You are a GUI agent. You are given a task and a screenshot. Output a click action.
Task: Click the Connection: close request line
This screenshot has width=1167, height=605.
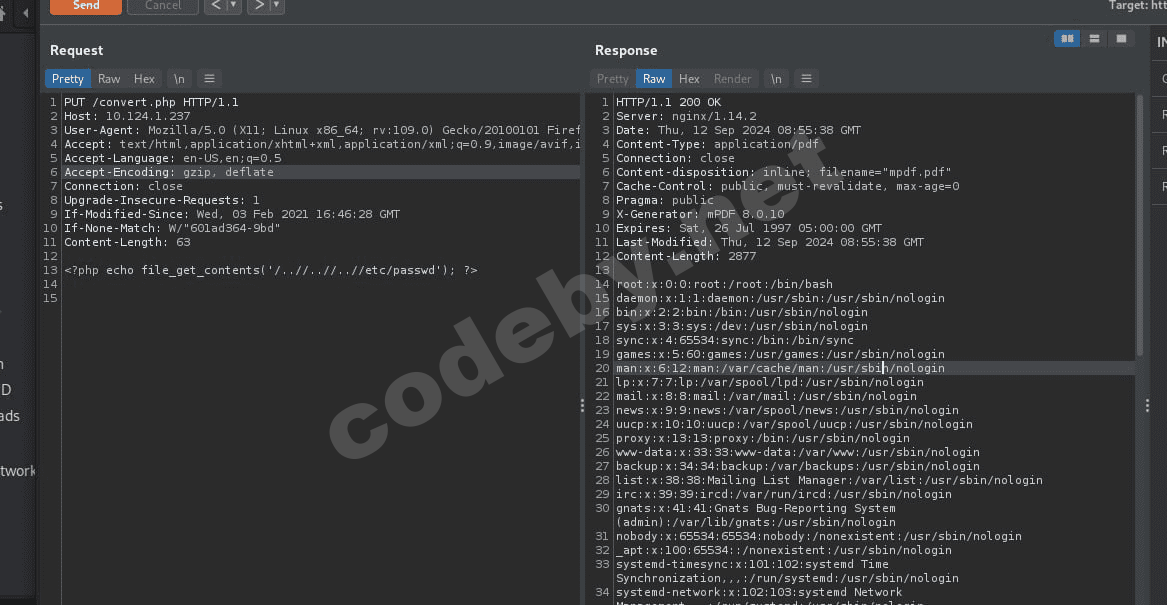tap(124, 186)
